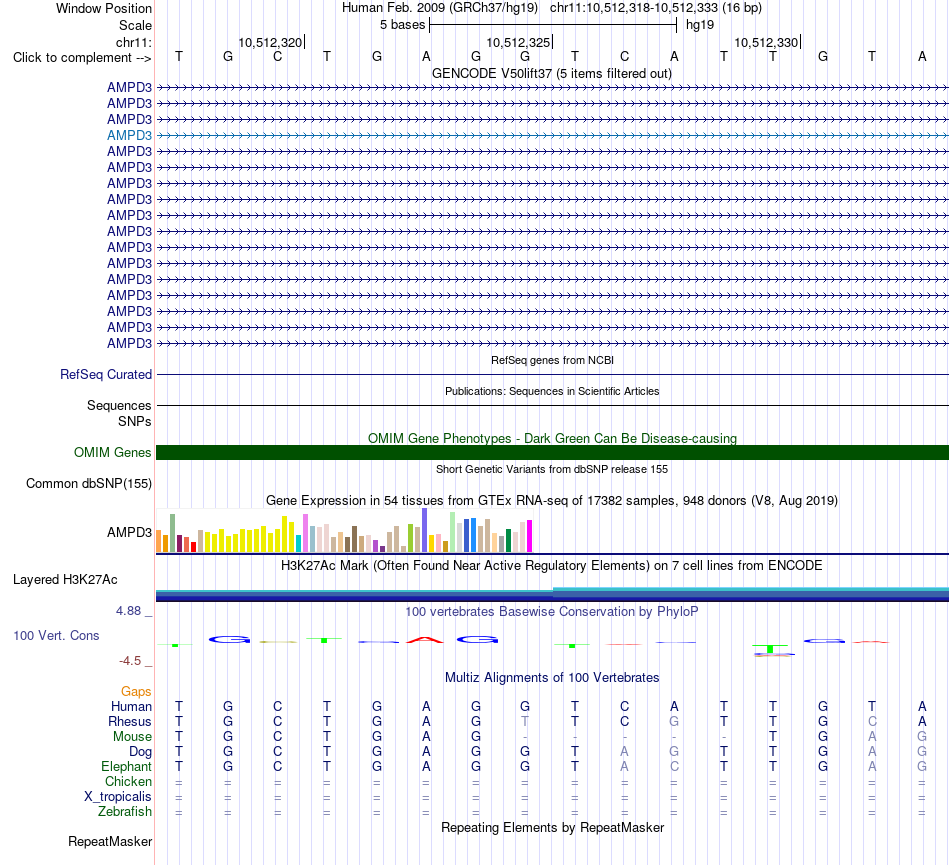
Task: Click the Chicken alignment row label
Action: click(x=128, y=781)
